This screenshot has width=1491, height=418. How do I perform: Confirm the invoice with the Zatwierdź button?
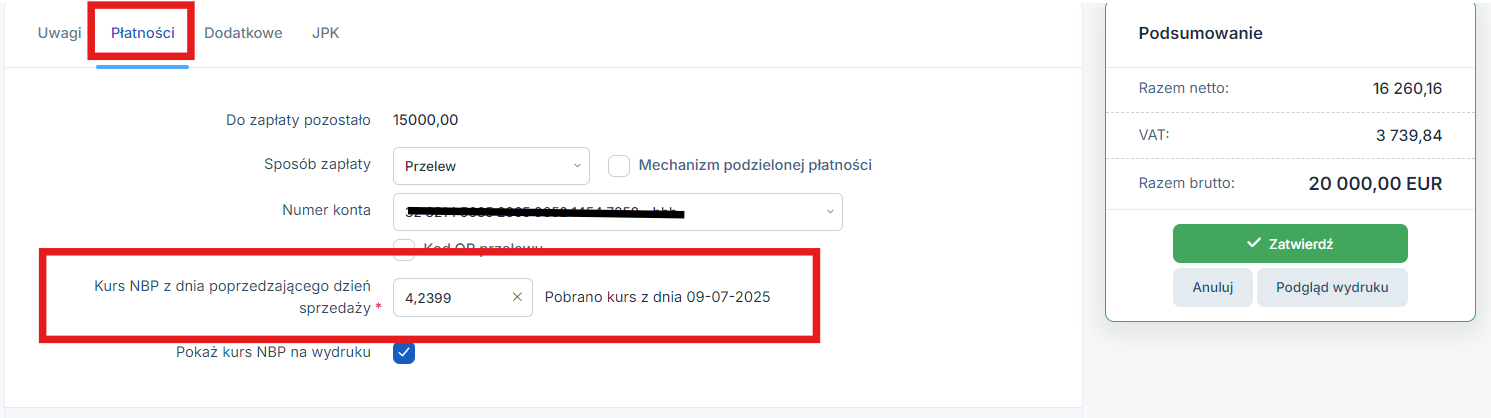(x=1290, y=243)
